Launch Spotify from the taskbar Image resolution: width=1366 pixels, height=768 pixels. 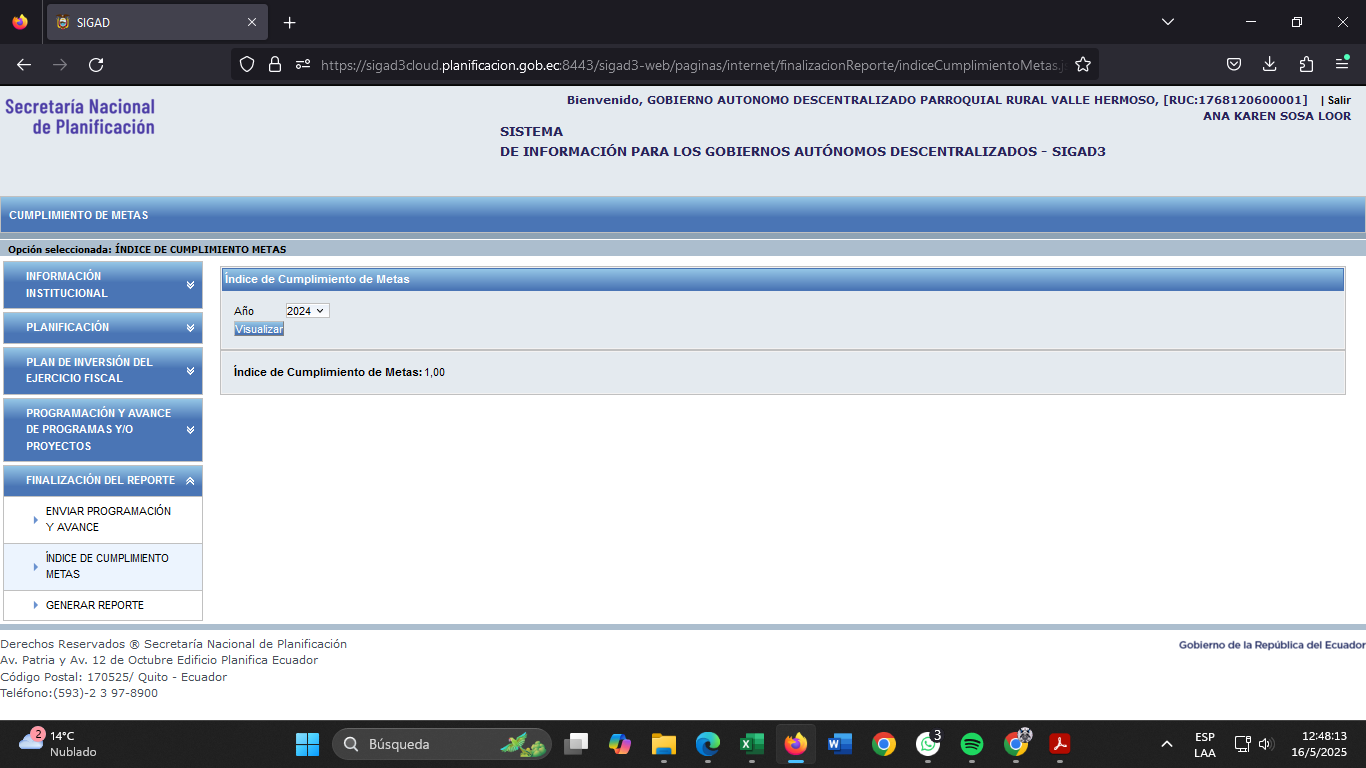click(x=971, y=744)
